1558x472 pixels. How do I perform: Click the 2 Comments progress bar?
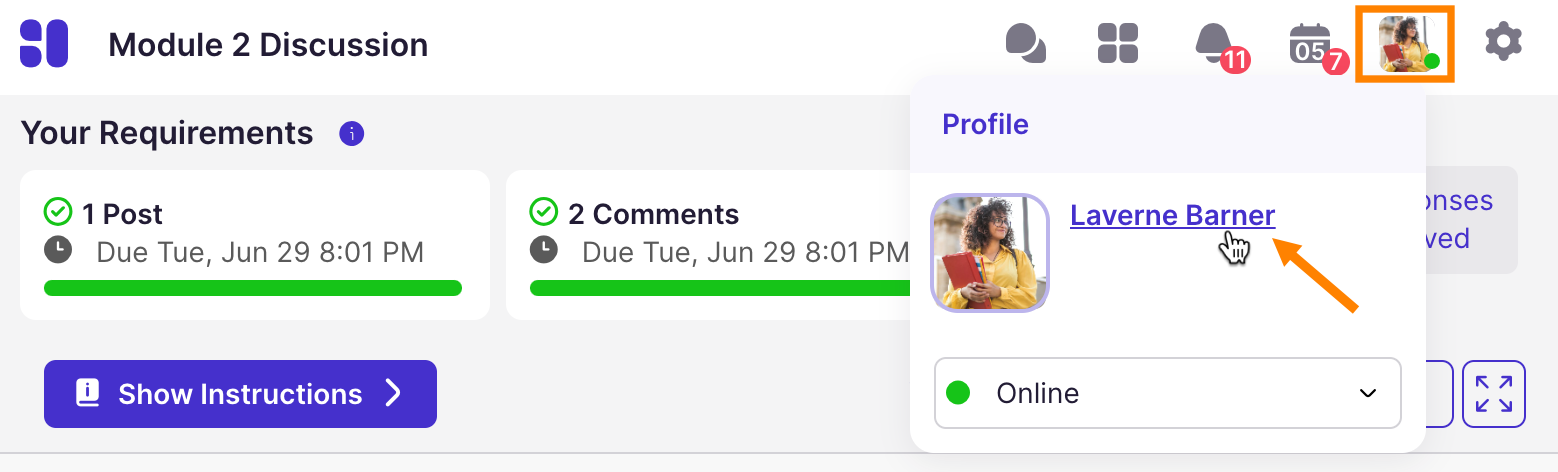click(715, 288)
